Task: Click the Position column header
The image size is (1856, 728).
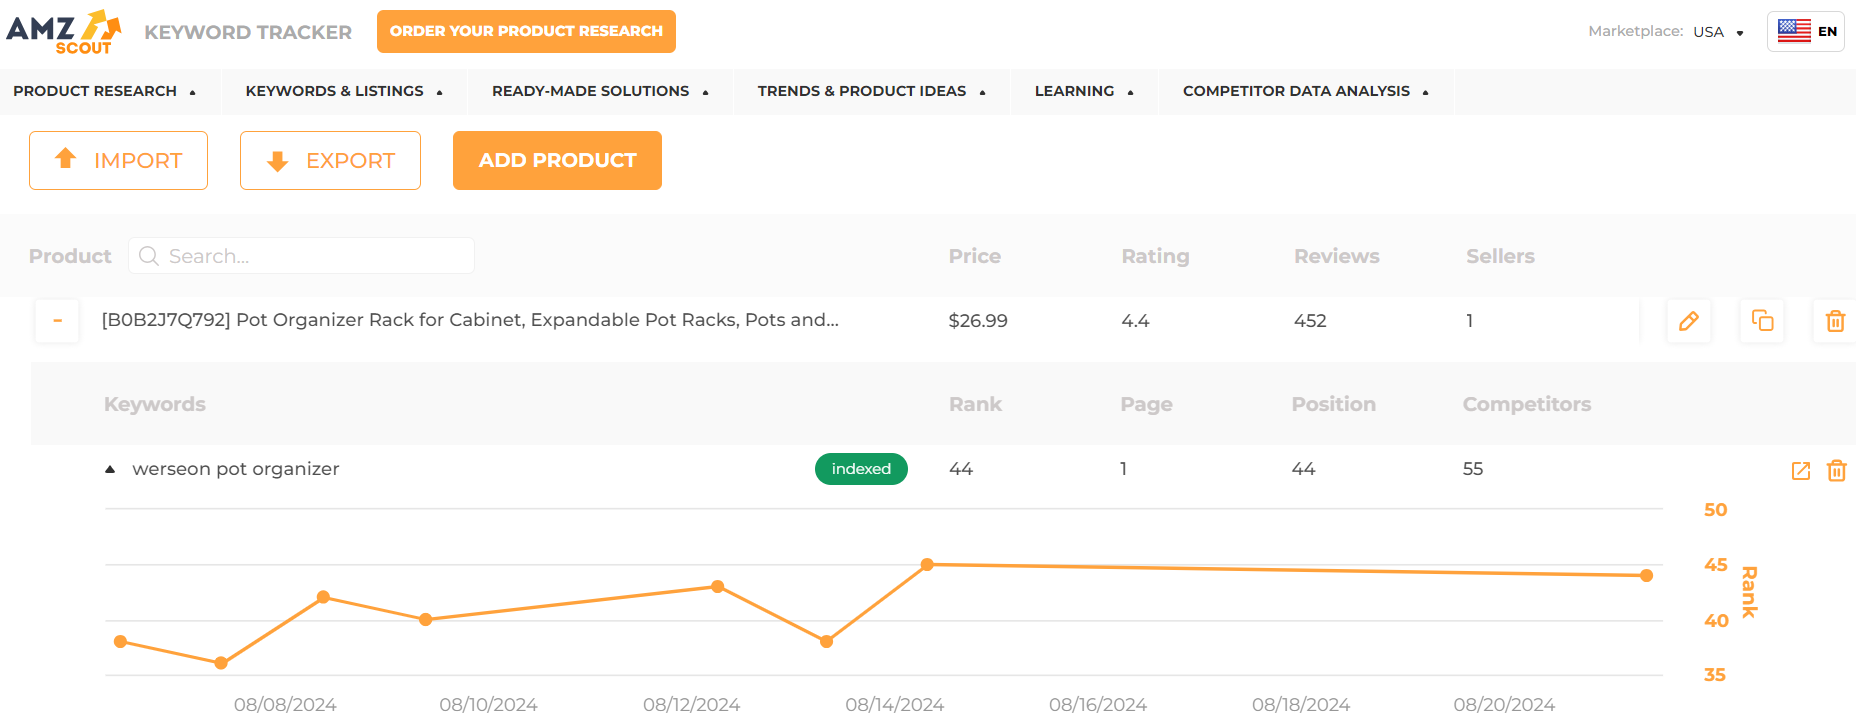Action: [1333, 404]
